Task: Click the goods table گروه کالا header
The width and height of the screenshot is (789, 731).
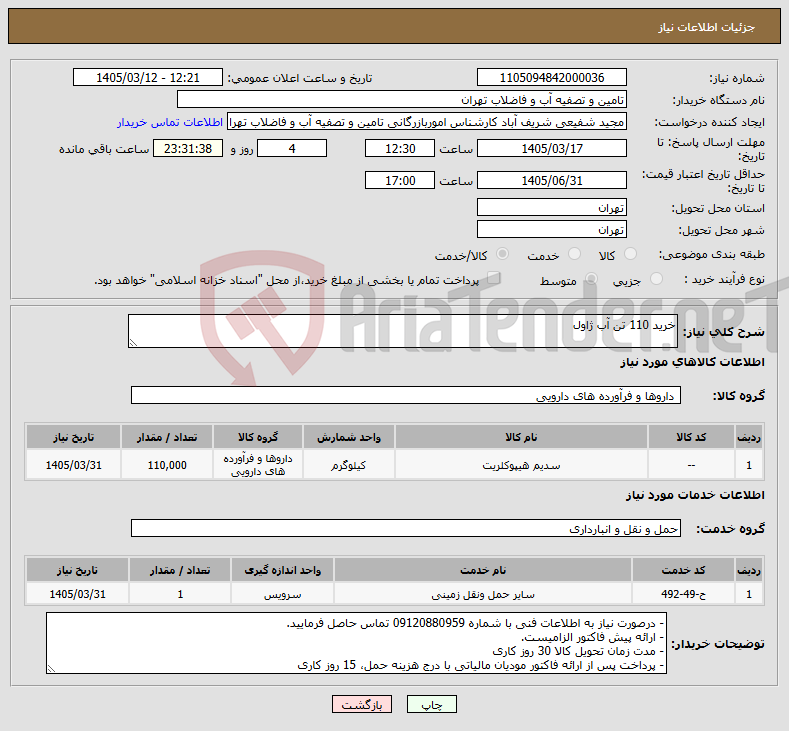Action: point(258,437)
